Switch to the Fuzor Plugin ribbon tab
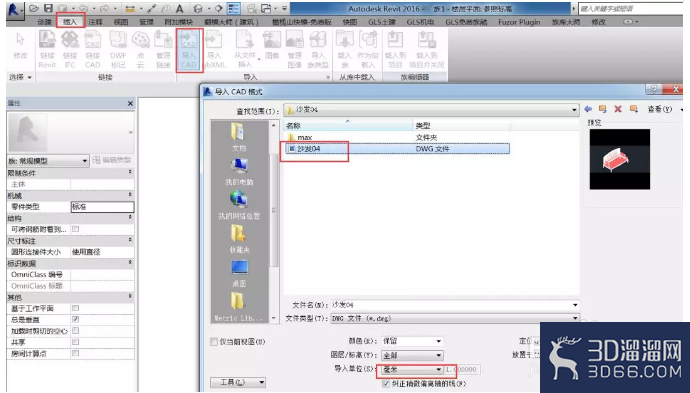Viewport: 690px width, 393px height. pyautogui.click(x=519, y=22)
